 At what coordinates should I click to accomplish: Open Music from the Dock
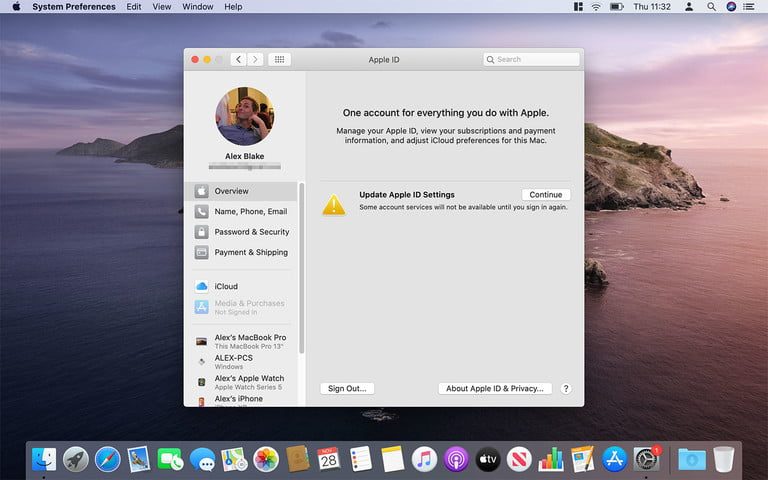(x=424, y=460)
